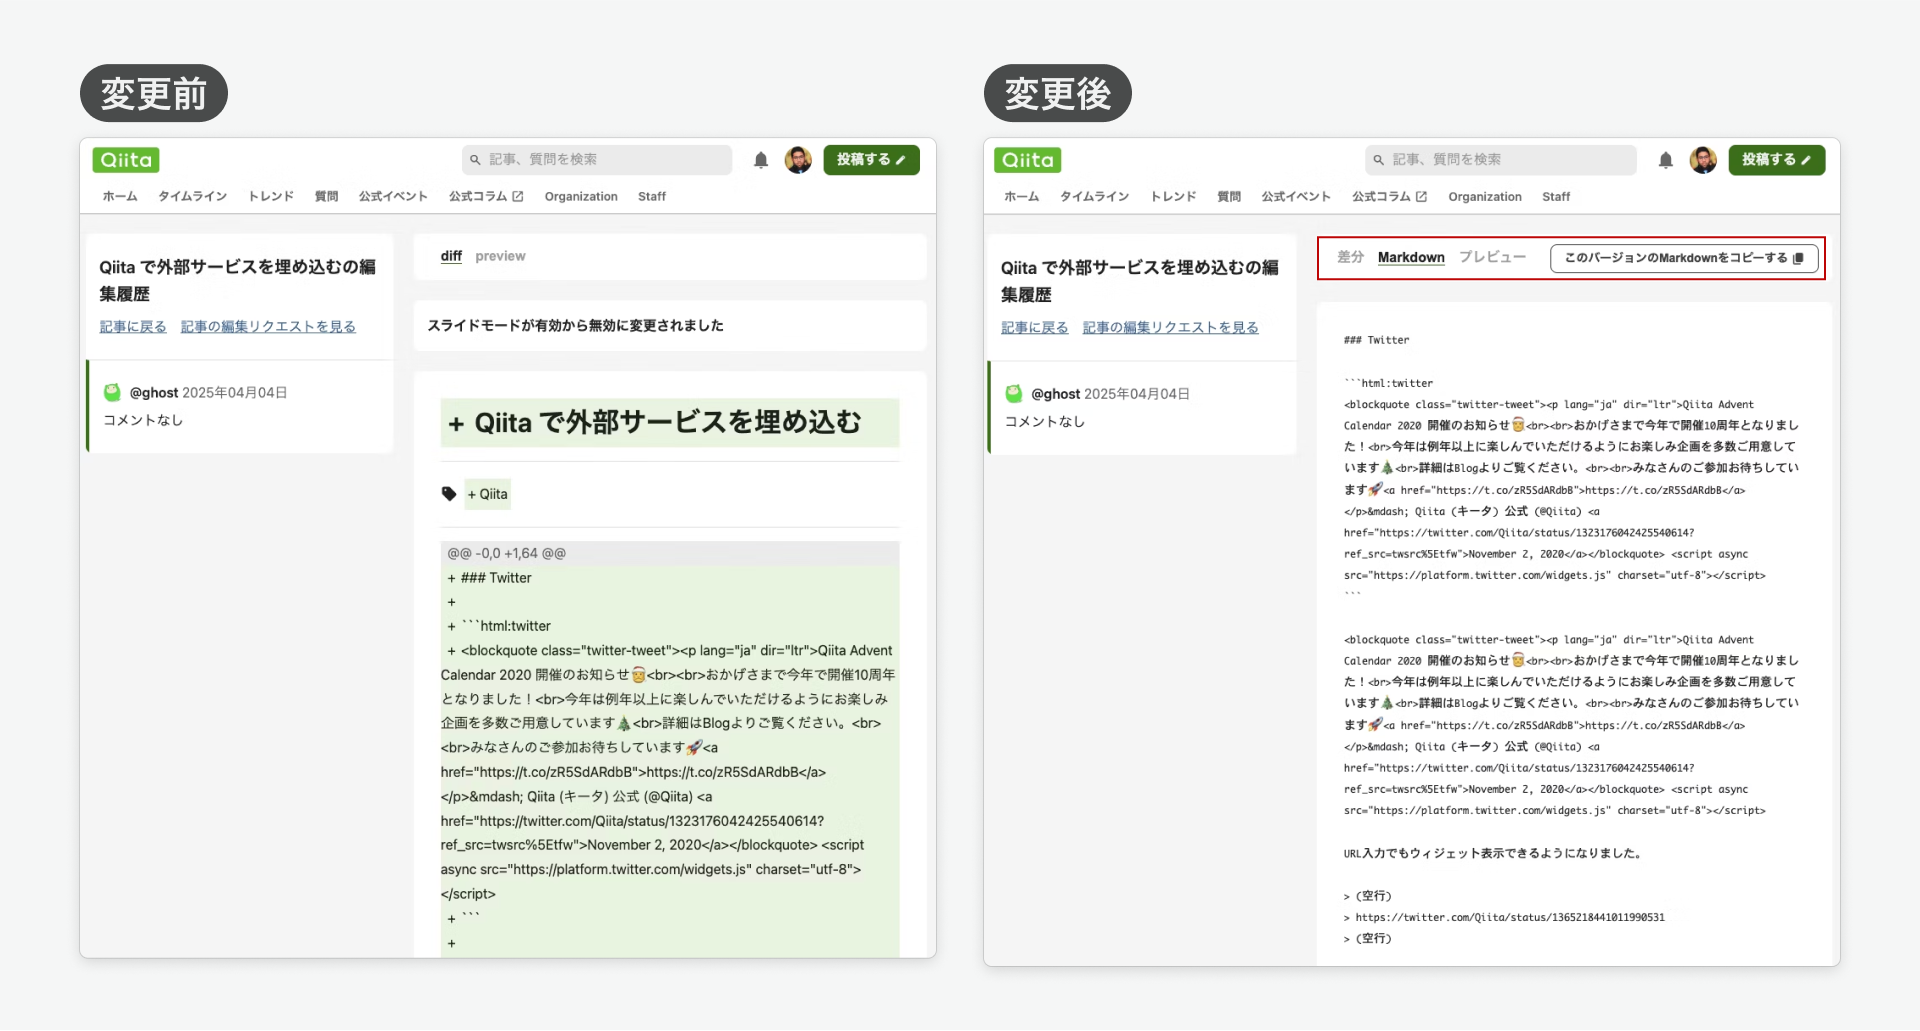
Task: Select the 差分 tab in 変更後
Action: [1351, 257]
